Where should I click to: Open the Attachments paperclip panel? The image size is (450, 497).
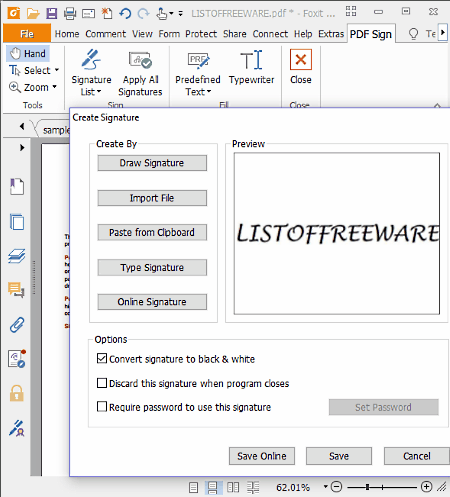[17, 325]
